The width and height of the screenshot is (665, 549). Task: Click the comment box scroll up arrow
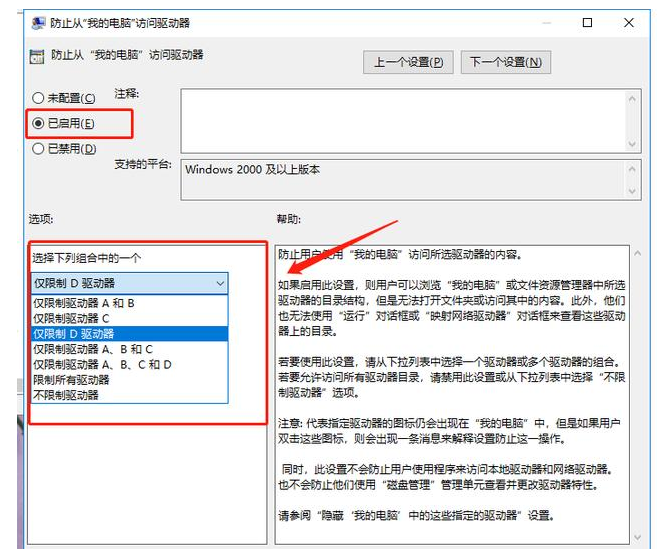pos(632,99)
